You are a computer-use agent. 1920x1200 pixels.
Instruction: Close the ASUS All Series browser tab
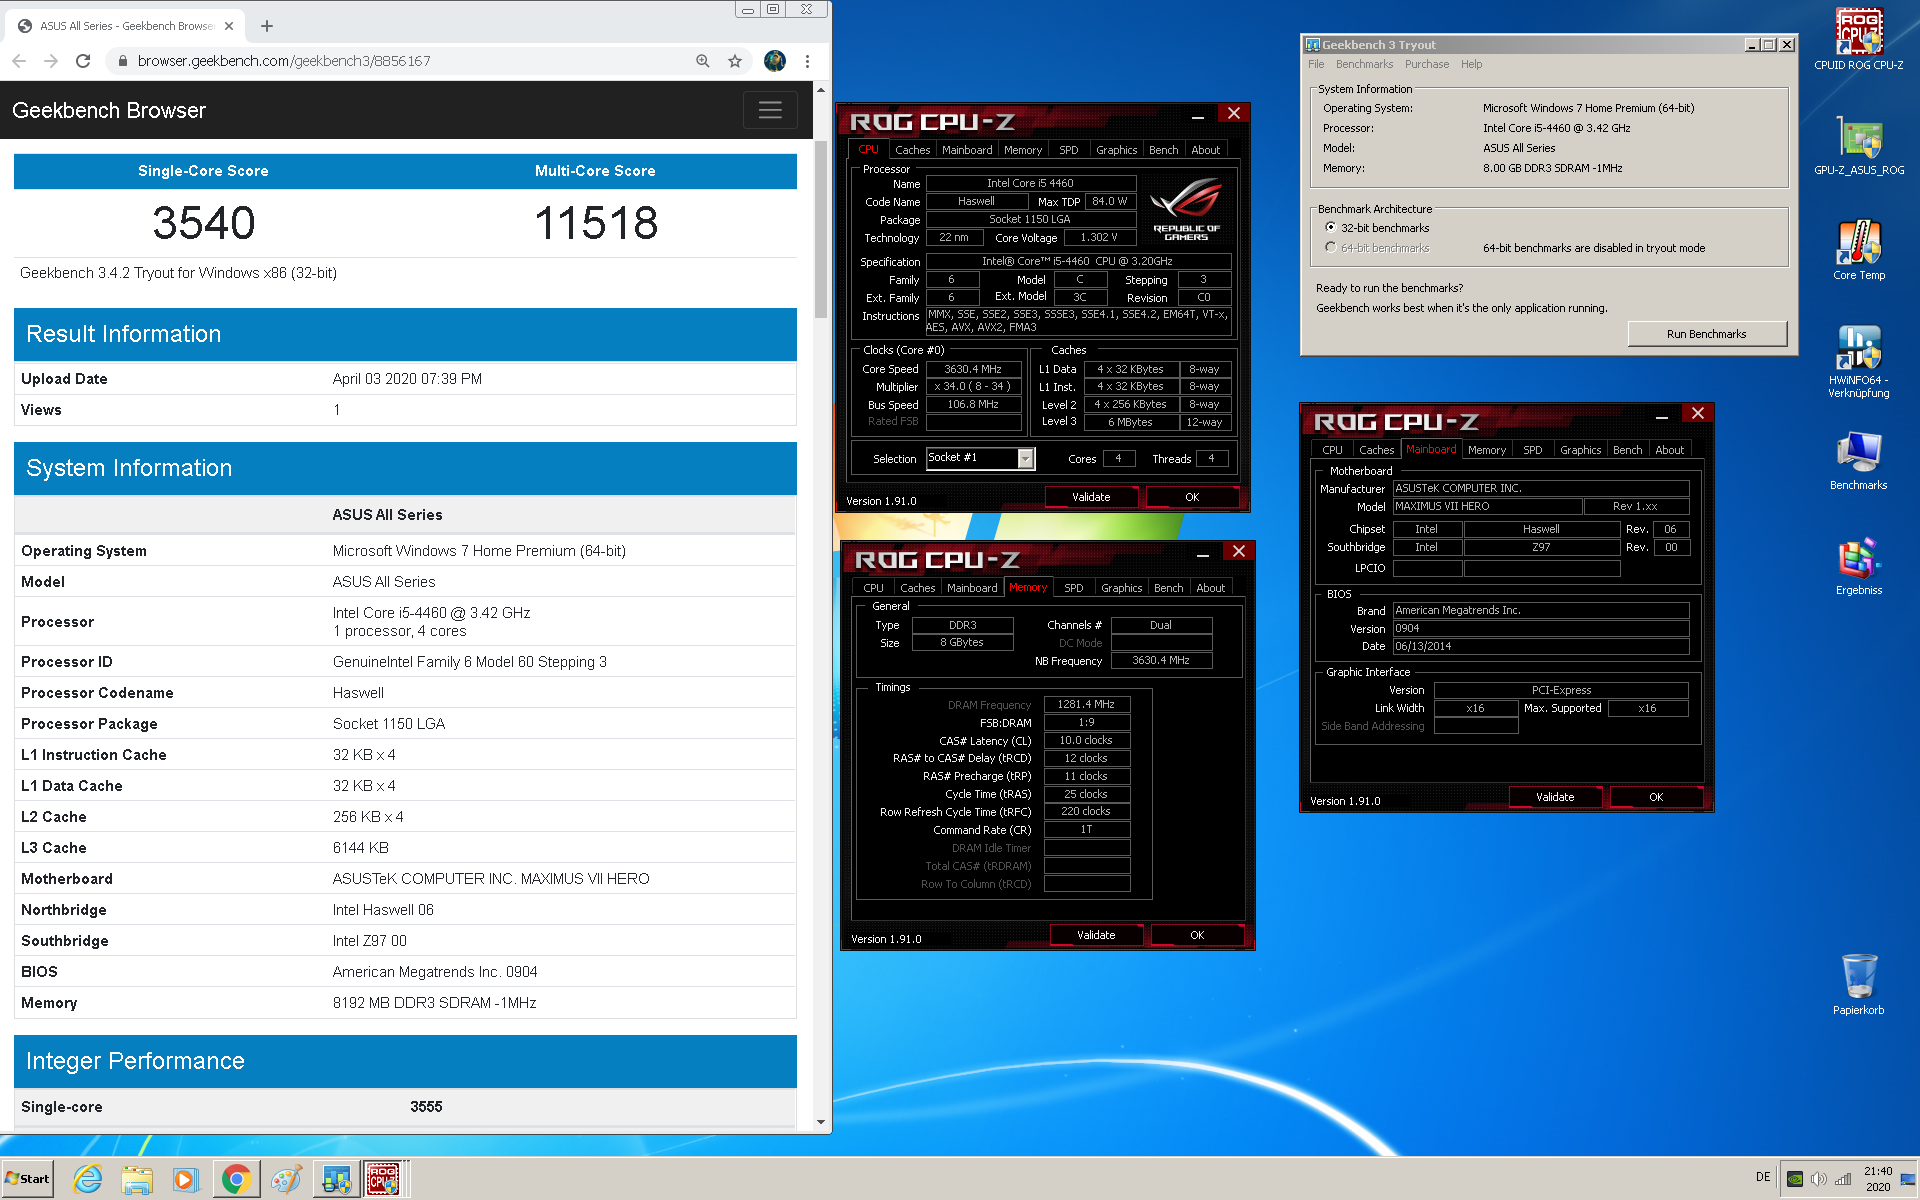point(229,26)
